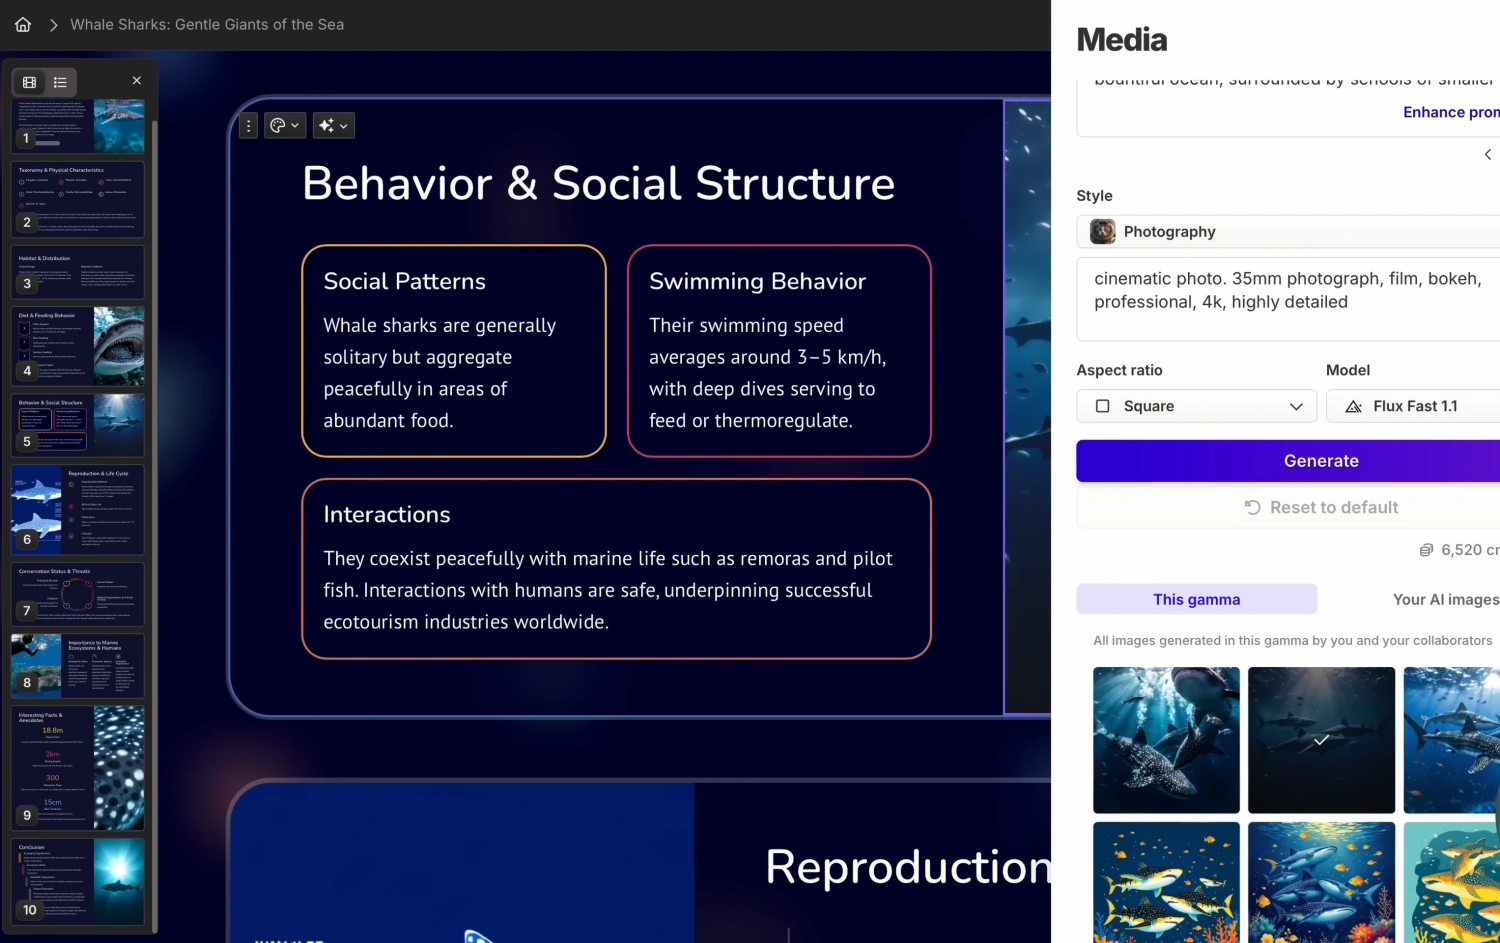Open the card's three-dot options menu
This screenshot has width=1500, height=943.
(248, 126)
